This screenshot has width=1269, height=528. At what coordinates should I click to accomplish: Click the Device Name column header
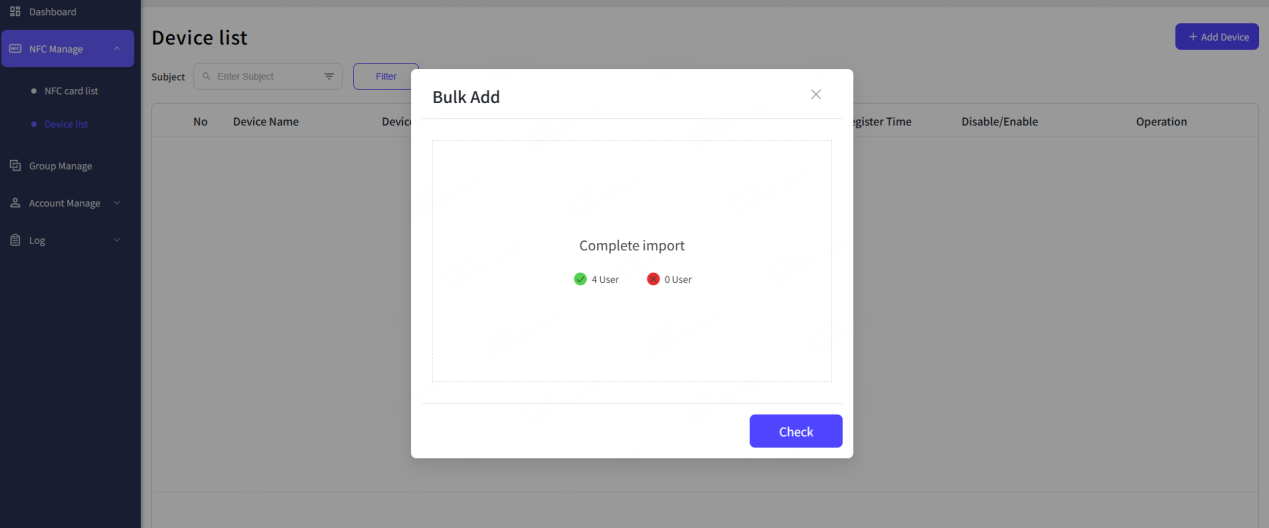point(265,122)
